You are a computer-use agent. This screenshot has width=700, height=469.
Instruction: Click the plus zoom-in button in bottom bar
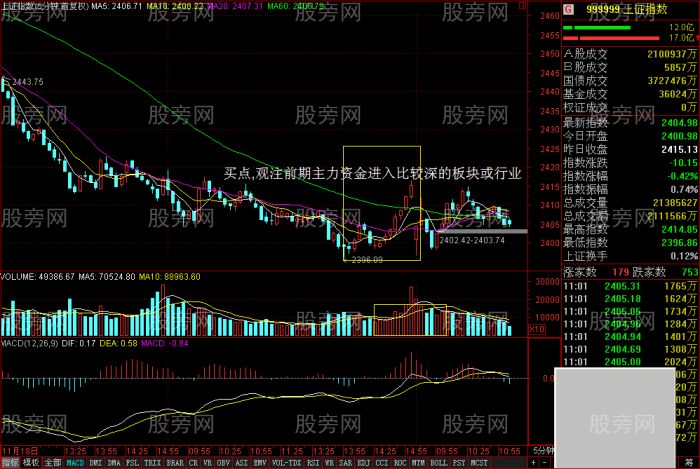(x=534, y=463)
